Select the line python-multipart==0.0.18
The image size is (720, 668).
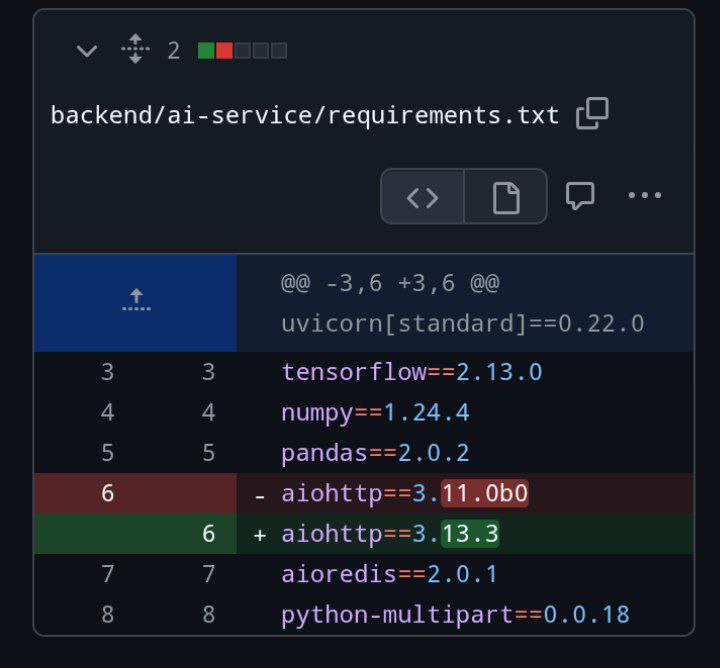456,615
